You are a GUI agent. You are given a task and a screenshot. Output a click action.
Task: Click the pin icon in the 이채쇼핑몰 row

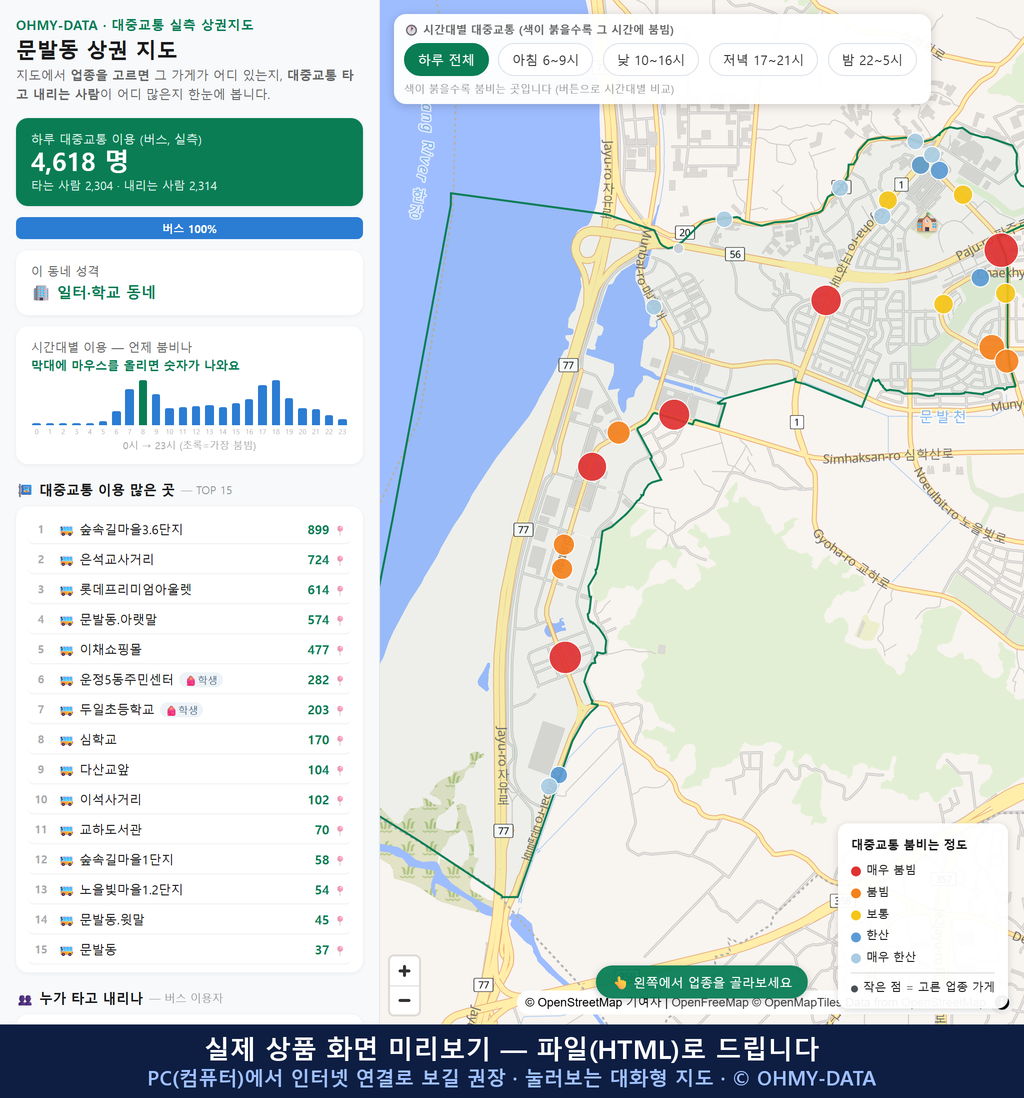coord(340,650)
